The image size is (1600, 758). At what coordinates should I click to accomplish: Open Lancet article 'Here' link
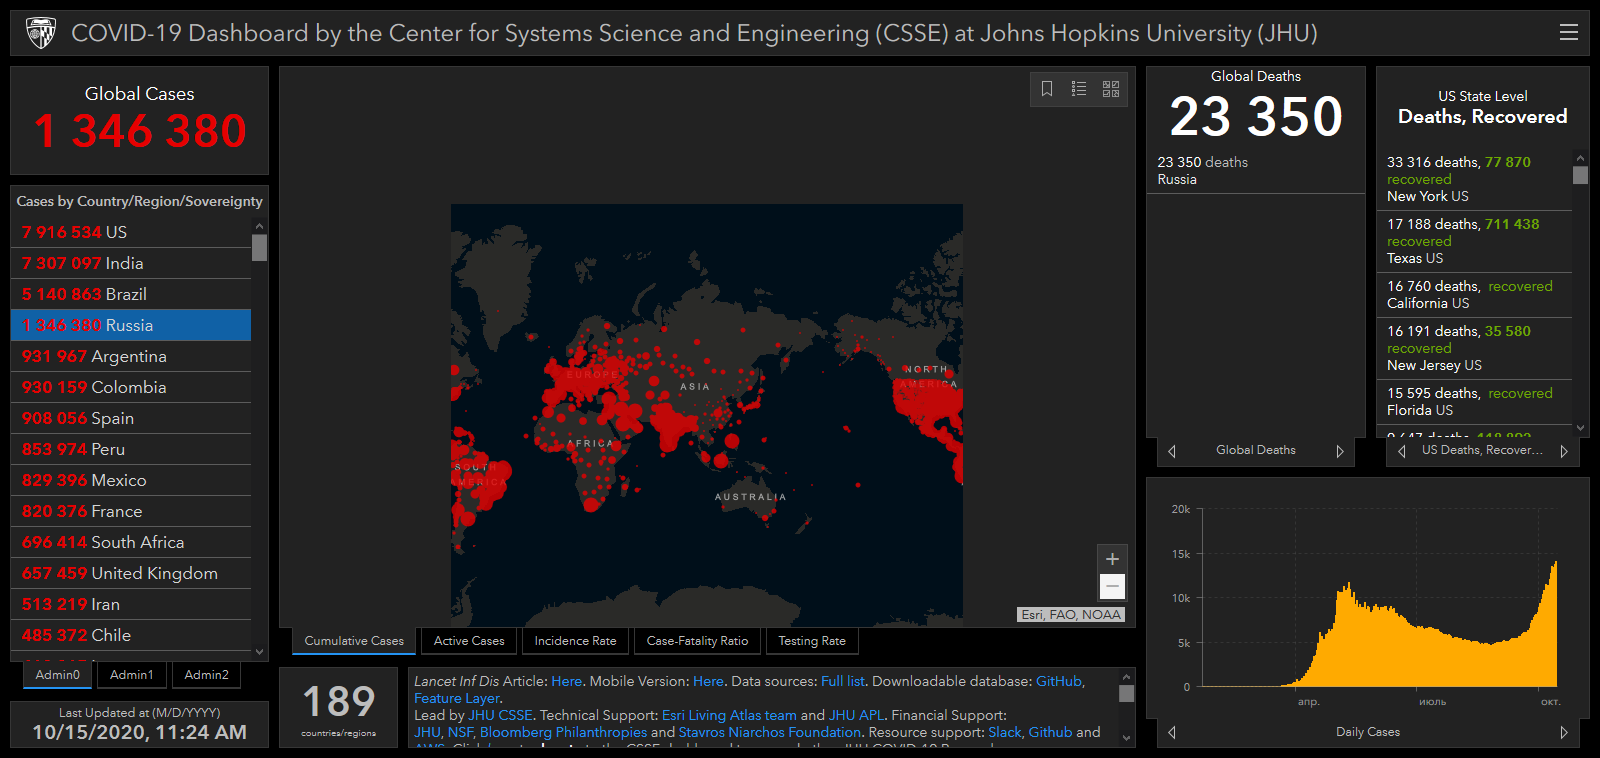(566, 681)
